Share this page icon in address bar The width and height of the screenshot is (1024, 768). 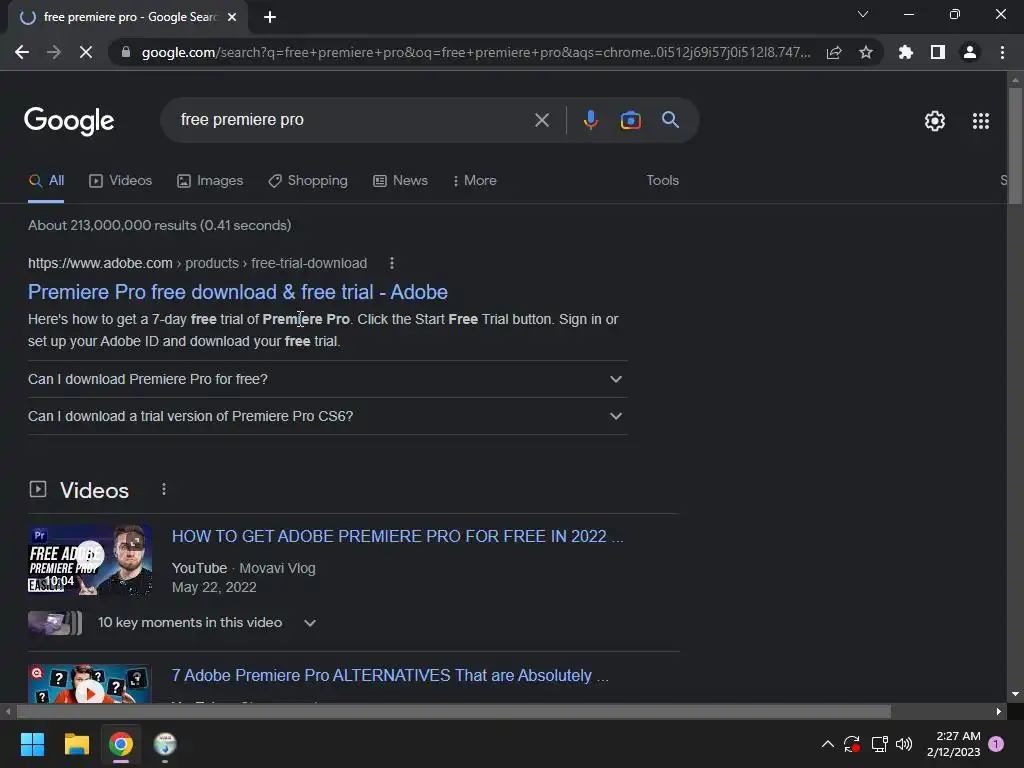(834, 52)
